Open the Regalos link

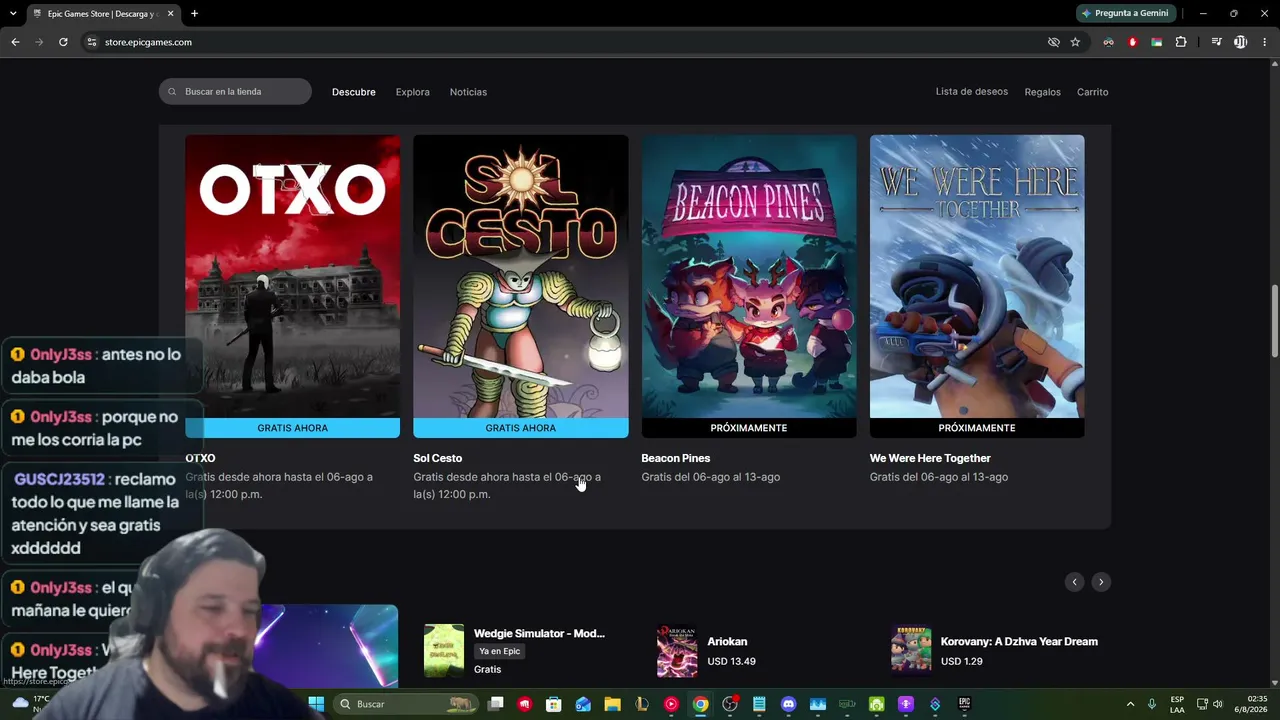pyautogui.click(x=1042, y=92)
